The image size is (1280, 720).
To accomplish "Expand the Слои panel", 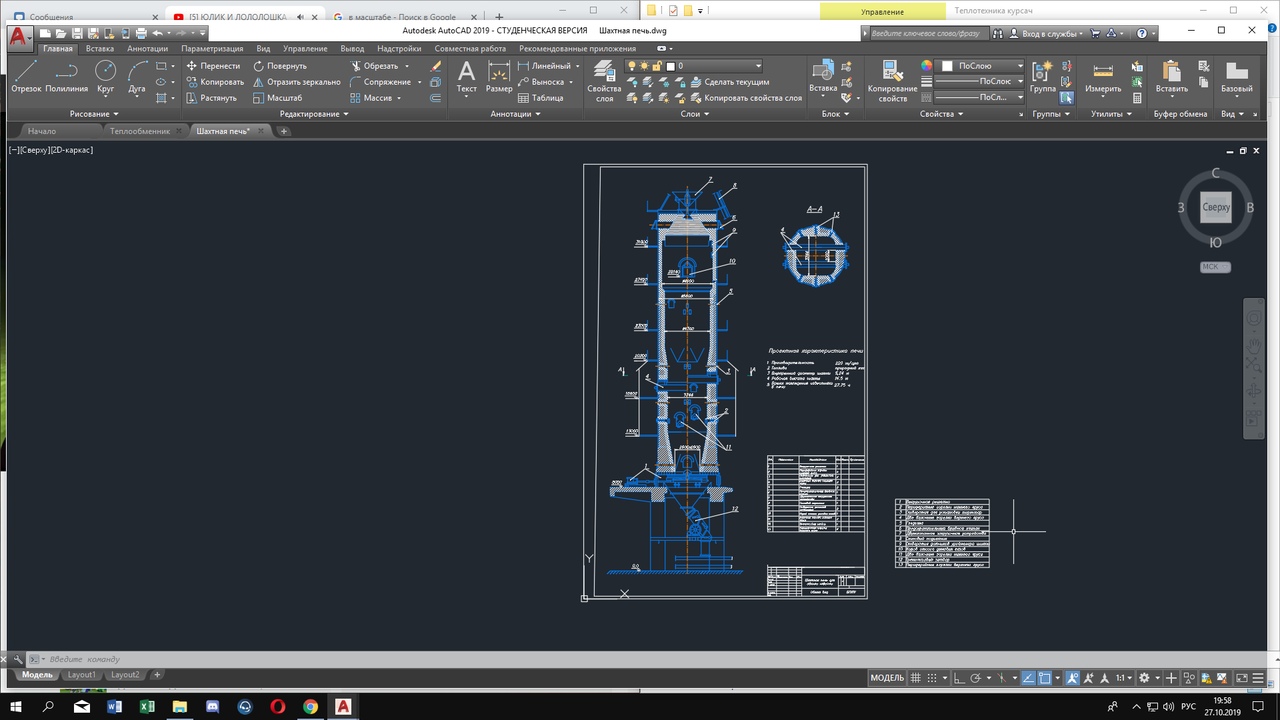I will click(696, 114).
